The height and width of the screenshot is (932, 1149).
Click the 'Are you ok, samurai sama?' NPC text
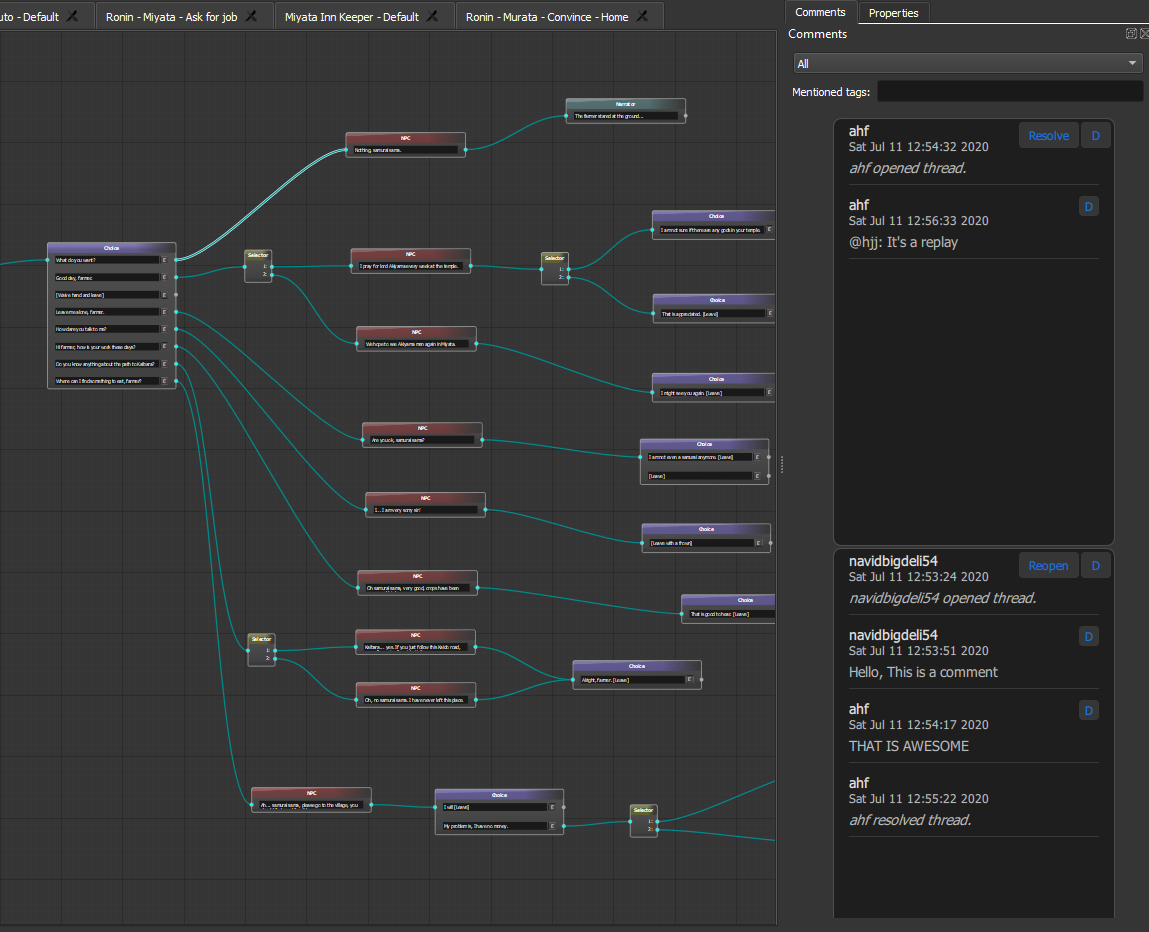click(422, 440)
